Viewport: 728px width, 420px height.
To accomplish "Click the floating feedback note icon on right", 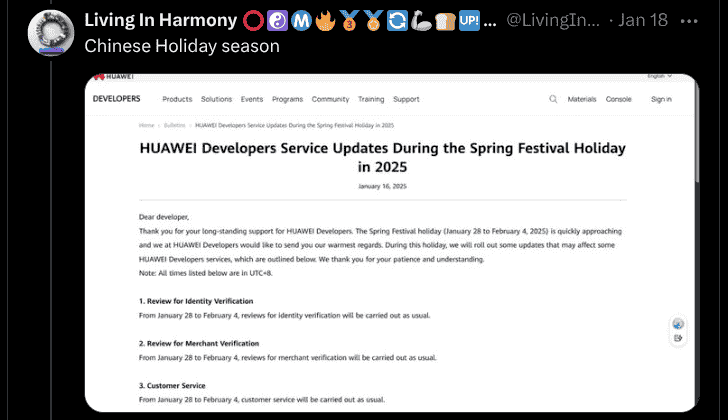I will pyautogui.click(x=678, y=339).
